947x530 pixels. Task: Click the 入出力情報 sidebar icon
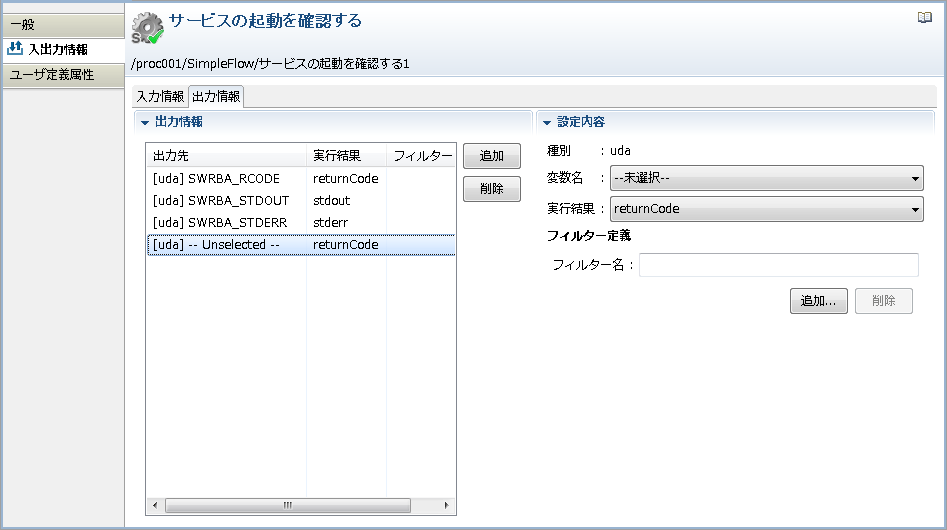click(15, 49)
